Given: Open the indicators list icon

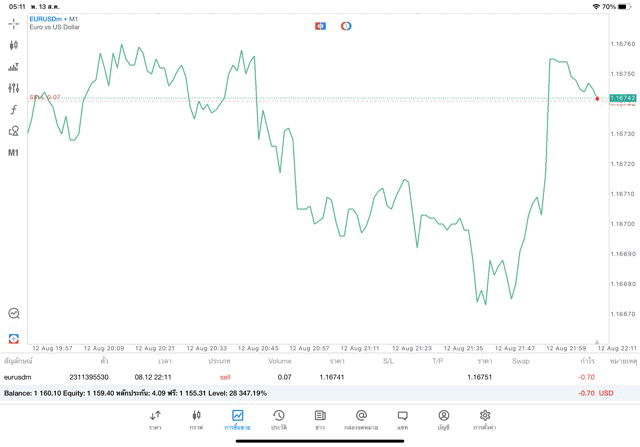Looking at the screenshot, I should pos(13,67).
